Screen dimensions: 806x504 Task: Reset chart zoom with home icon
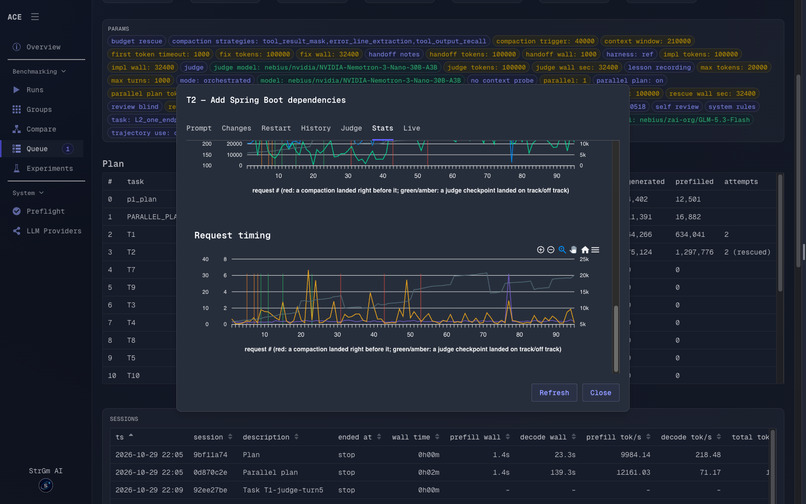585,249
